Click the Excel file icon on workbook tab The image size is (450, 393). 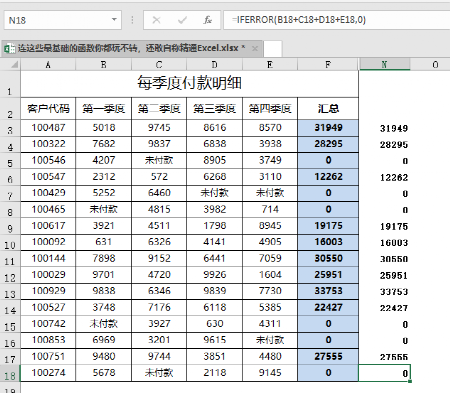9,49
